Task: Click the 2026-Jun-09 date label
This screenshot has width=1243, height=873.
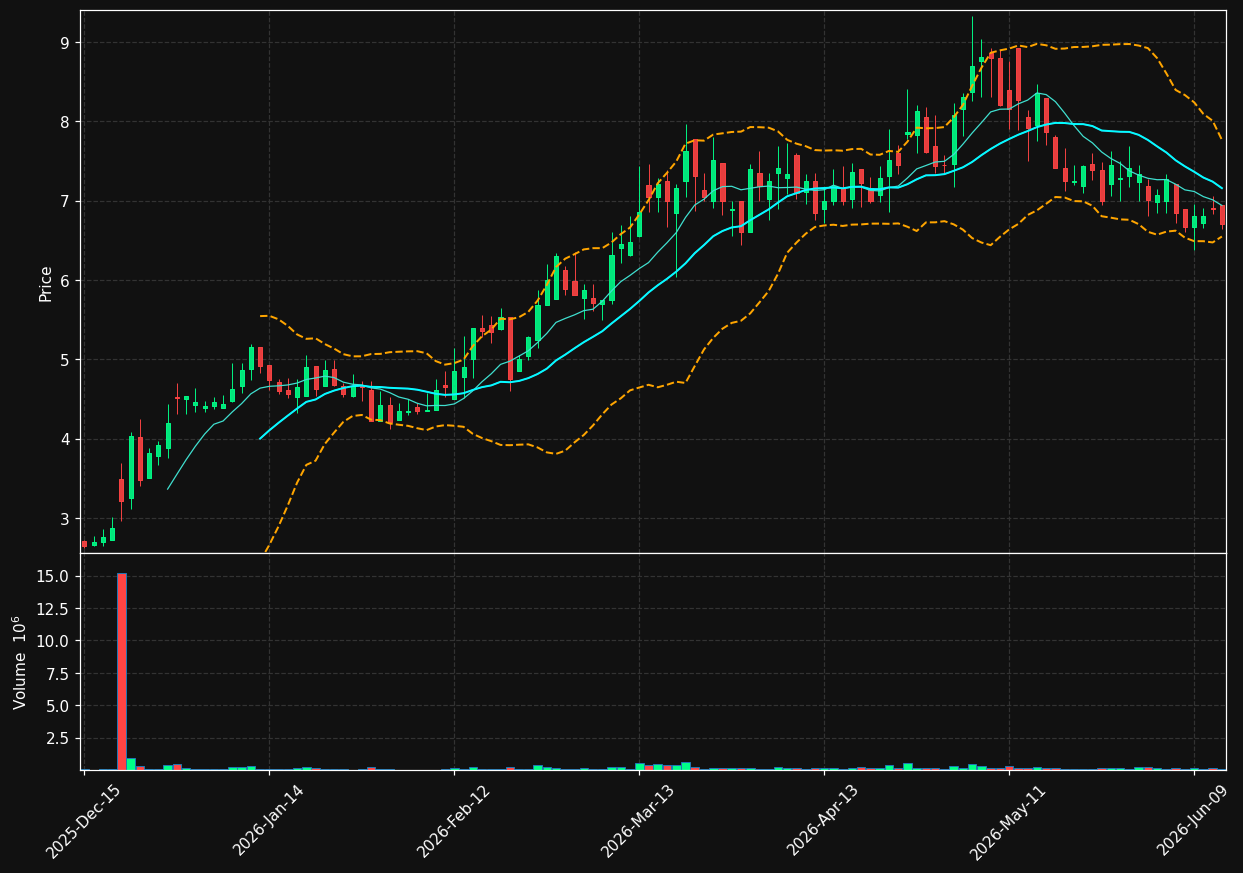Action: pos(1193,822)
